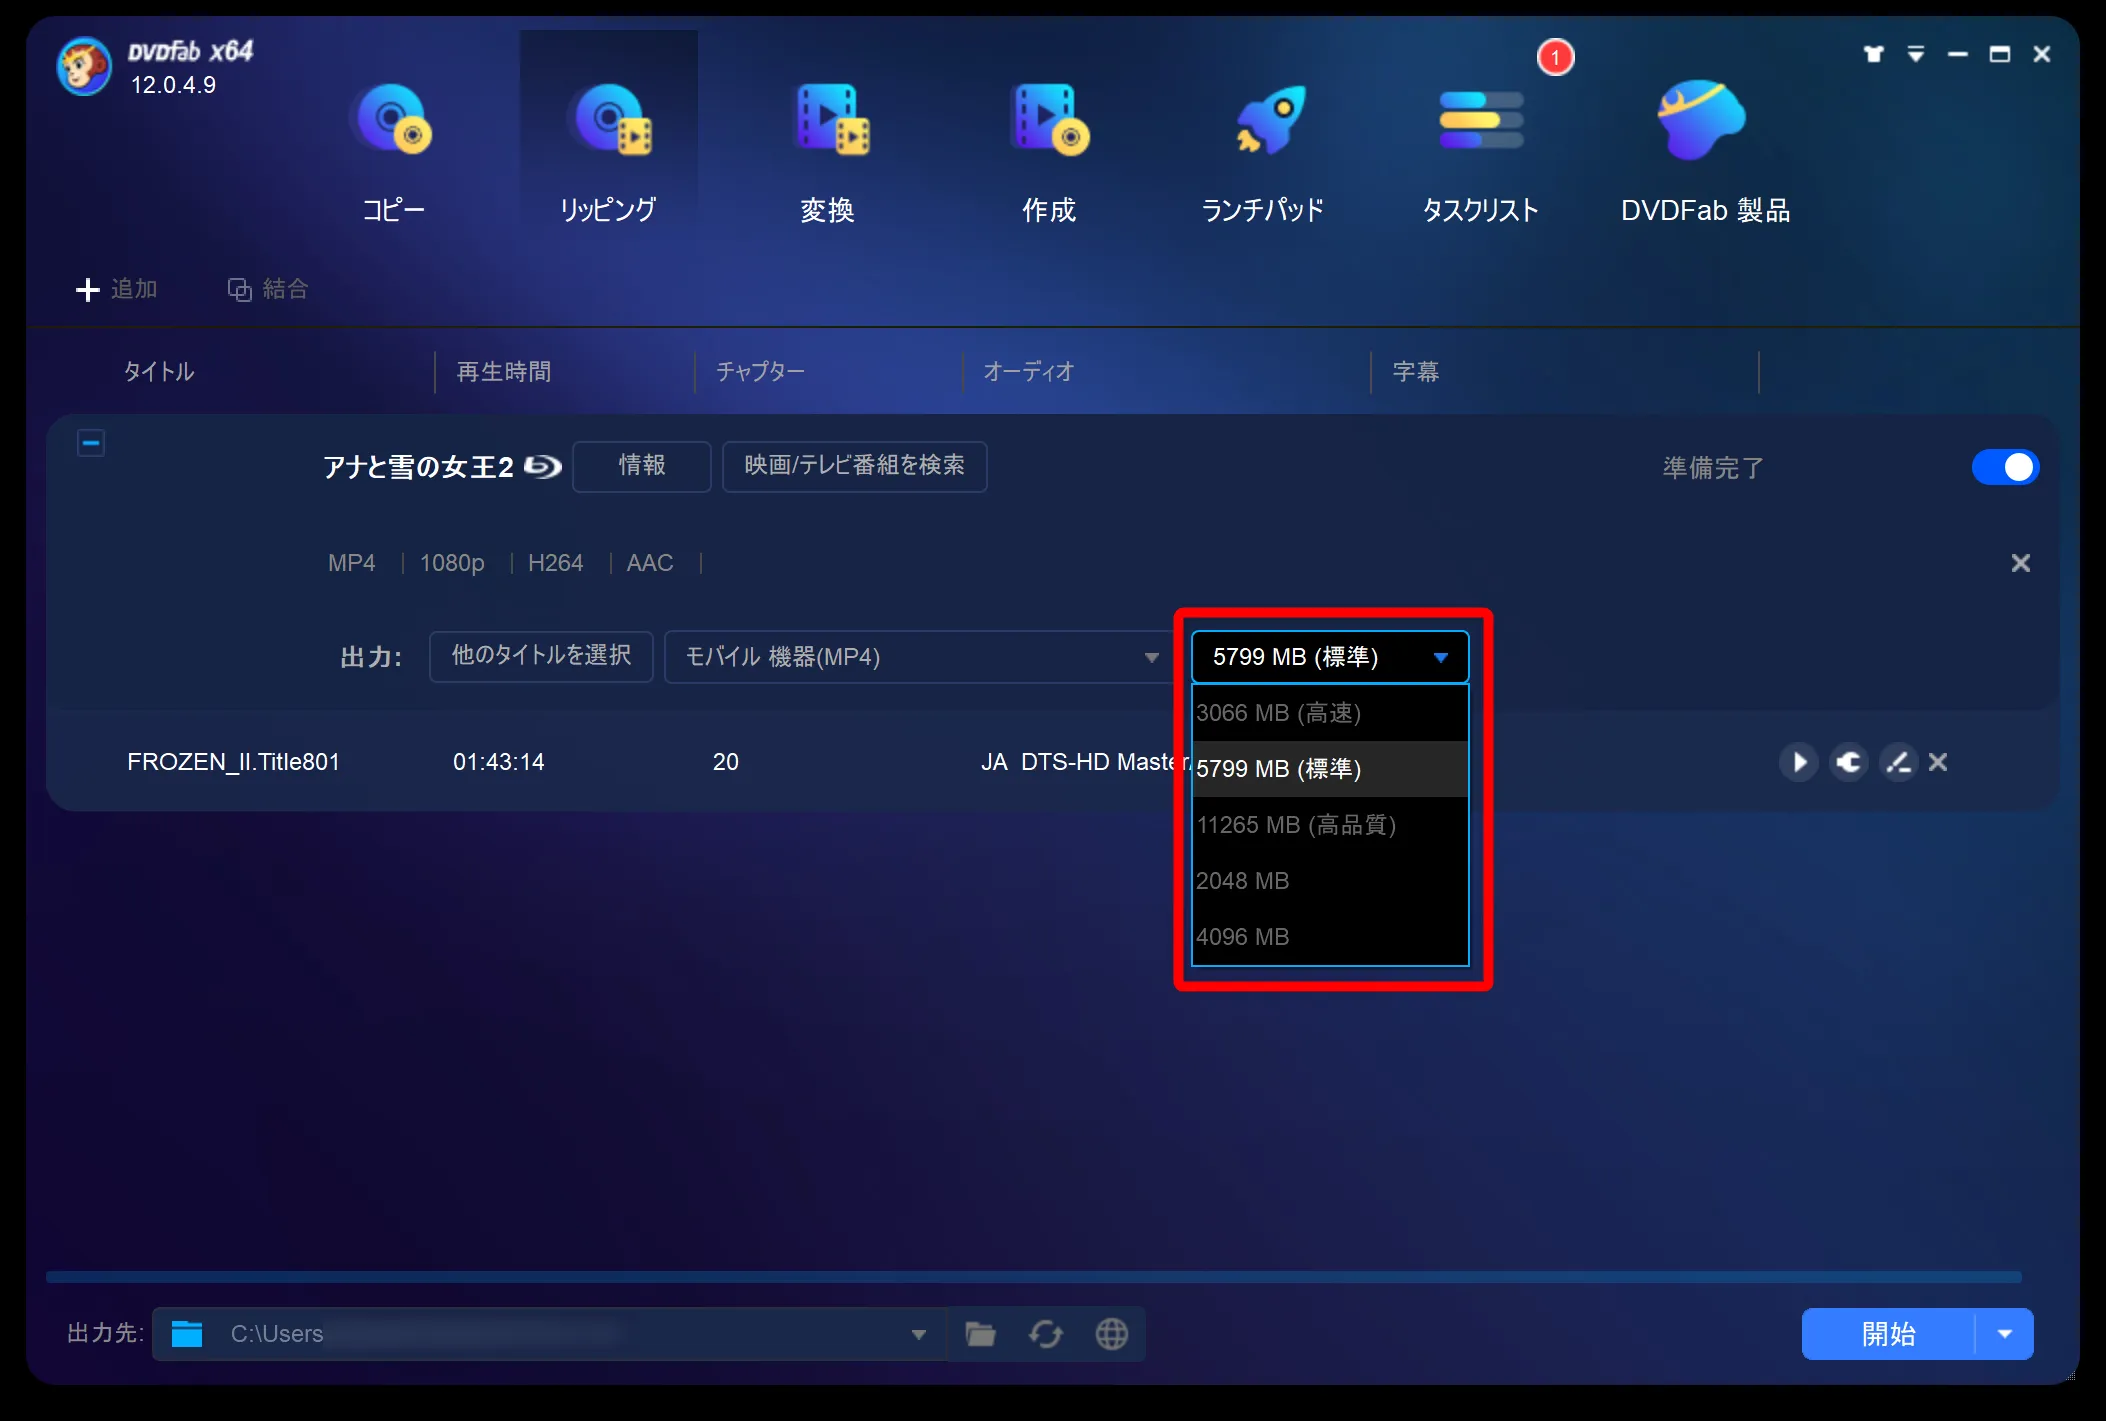Click the FROZEN_II.Title801 title name
2106x1421 pixels.
coord(233,762)
